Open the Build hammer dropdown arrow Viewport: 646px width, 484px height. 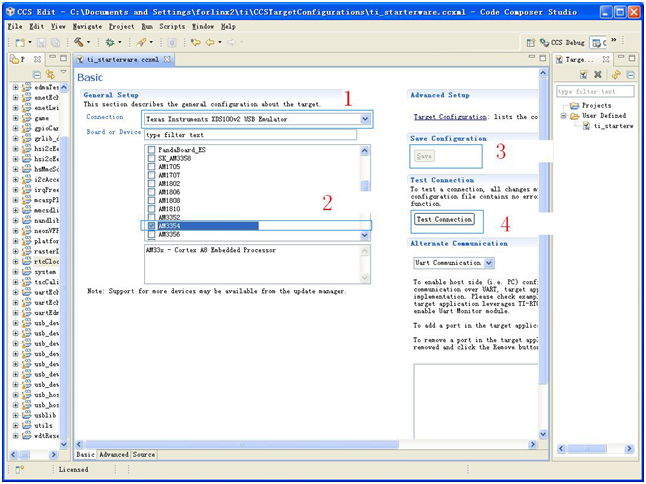[x=88, y=42]
